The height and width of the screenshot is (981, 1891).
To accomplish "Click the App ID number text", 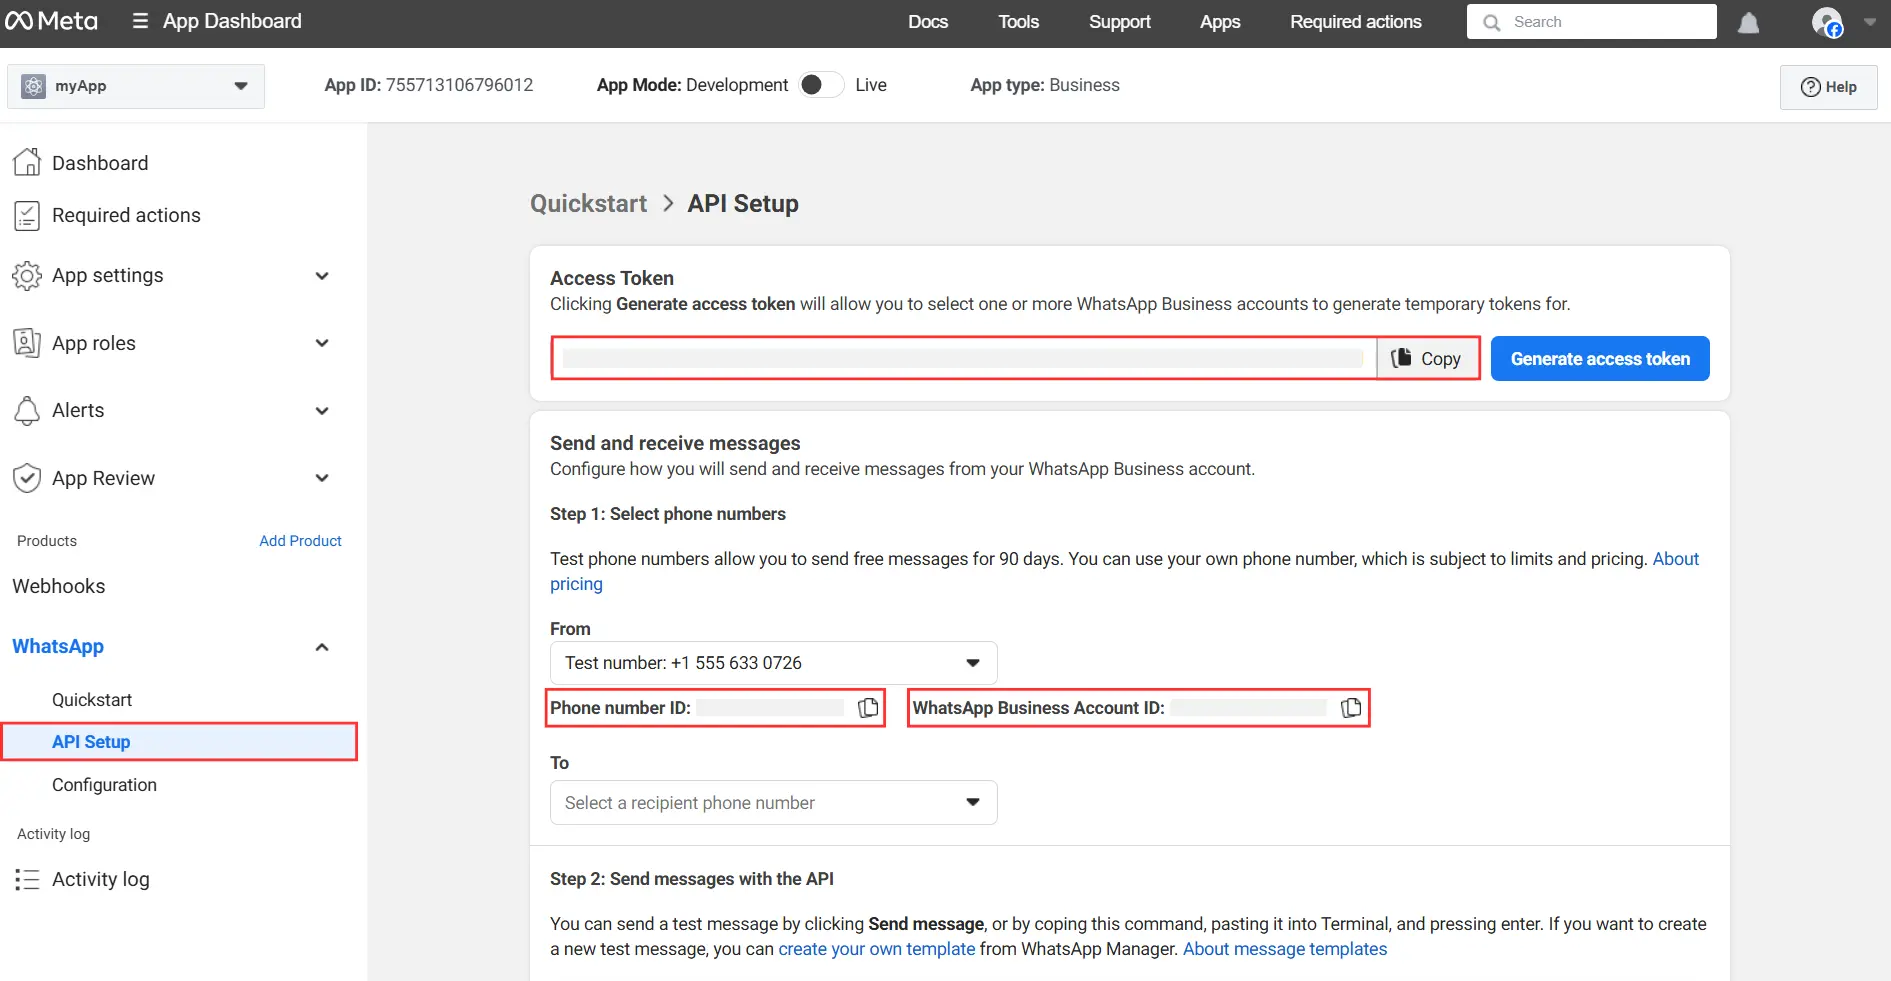I will click(x=459, y=85).
